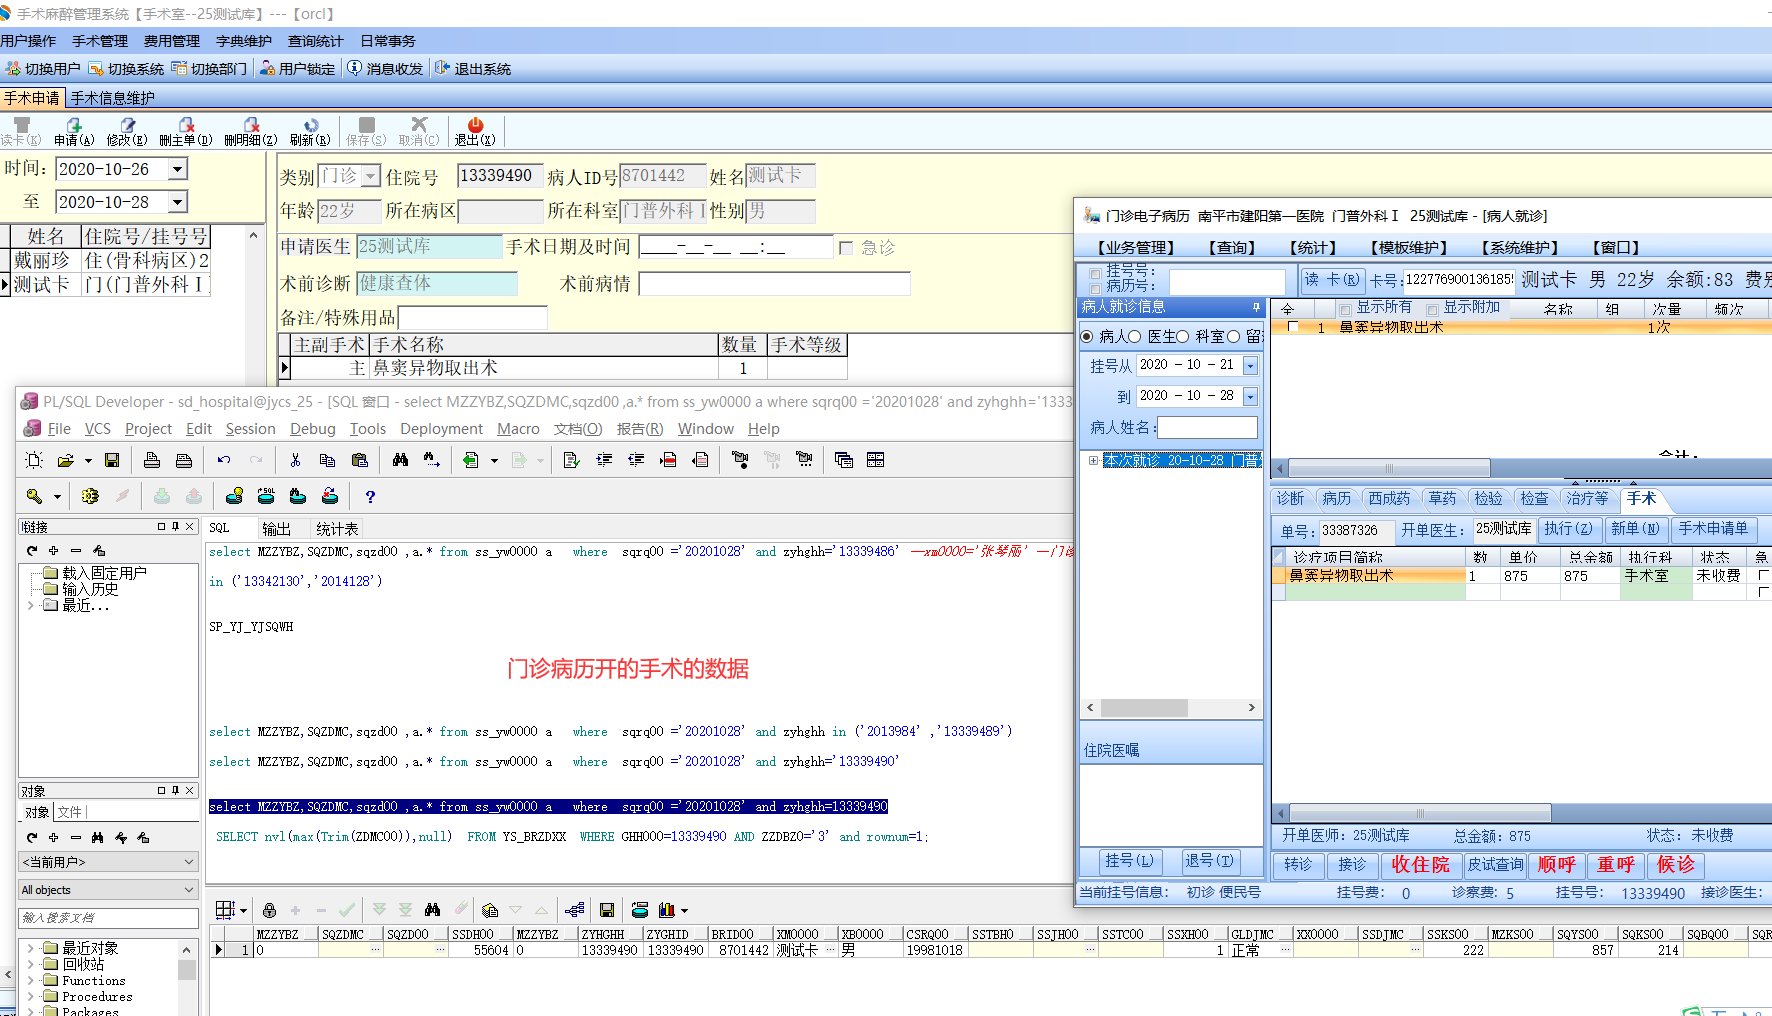Click the 执行(Z) button

(1568, 529)
